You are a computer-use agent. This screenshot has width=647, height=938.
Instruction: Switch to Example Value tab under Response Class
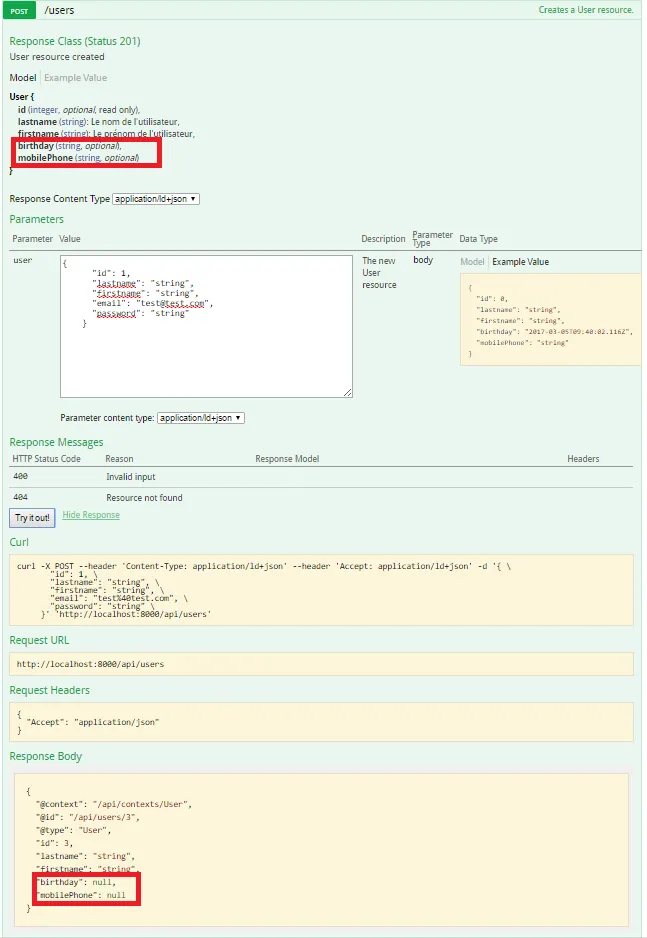point(75,78)
